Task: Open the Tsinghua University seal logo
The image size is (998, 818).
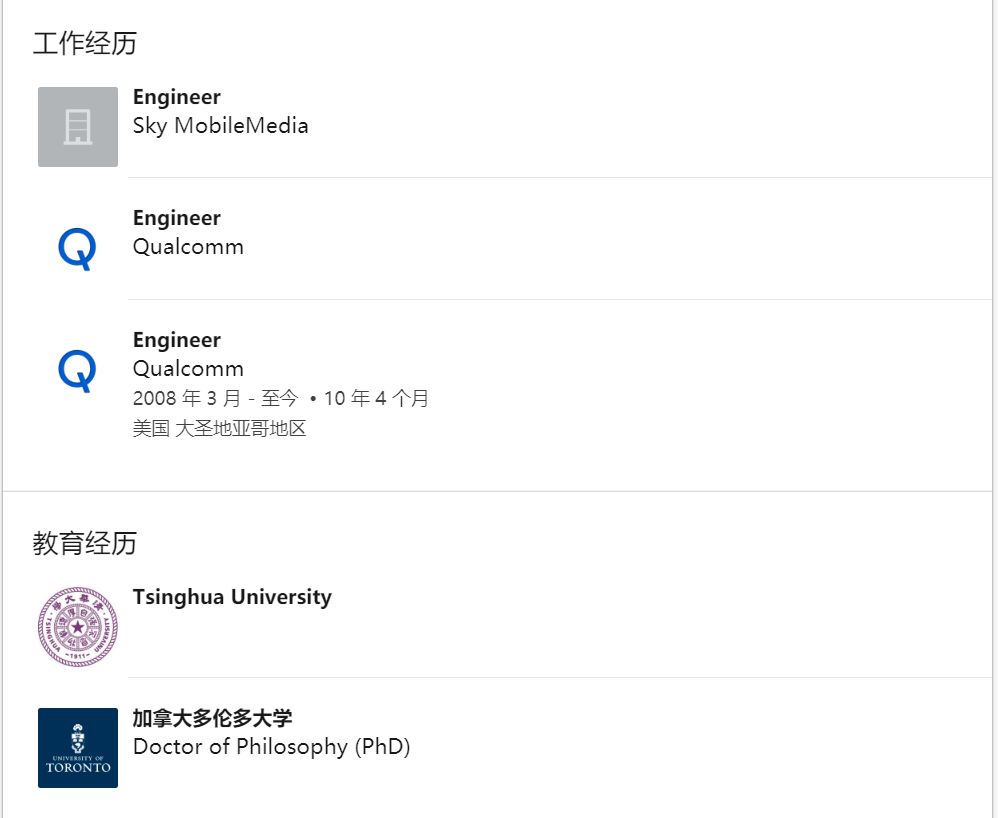Action: pyautogui.click(x=78, y=627)
